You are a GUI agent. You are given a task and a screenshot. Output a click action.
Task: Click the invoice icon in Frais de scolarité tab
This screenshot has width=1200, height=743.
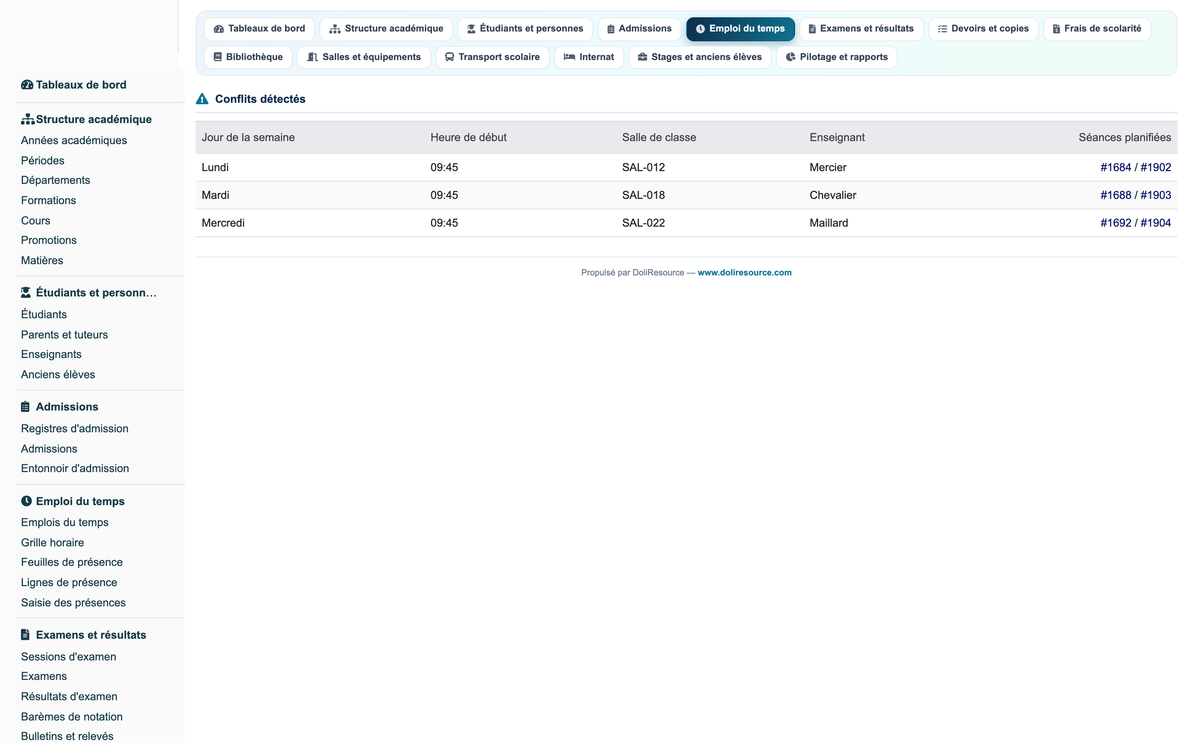(x=1056, y=29)
